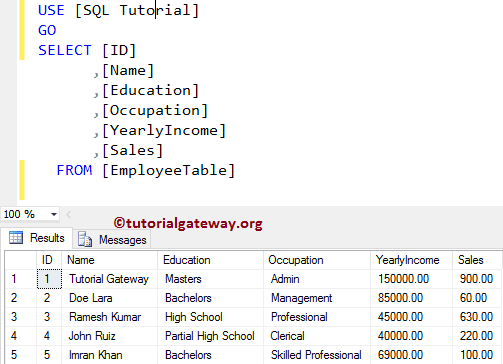Click the Messages tab document icon
Image resolution: width=503 pixels, height=364 pixels.
point(85,239)
